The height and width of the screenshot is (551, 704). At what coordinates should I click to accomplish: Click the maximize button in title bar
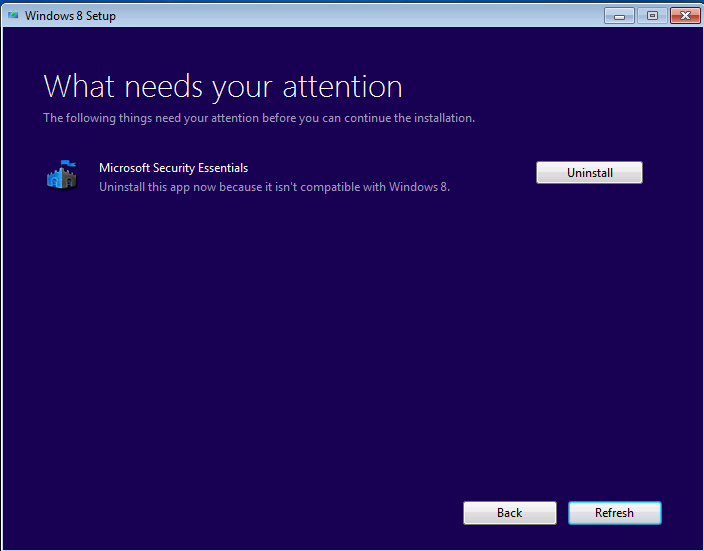pos(652,15)
